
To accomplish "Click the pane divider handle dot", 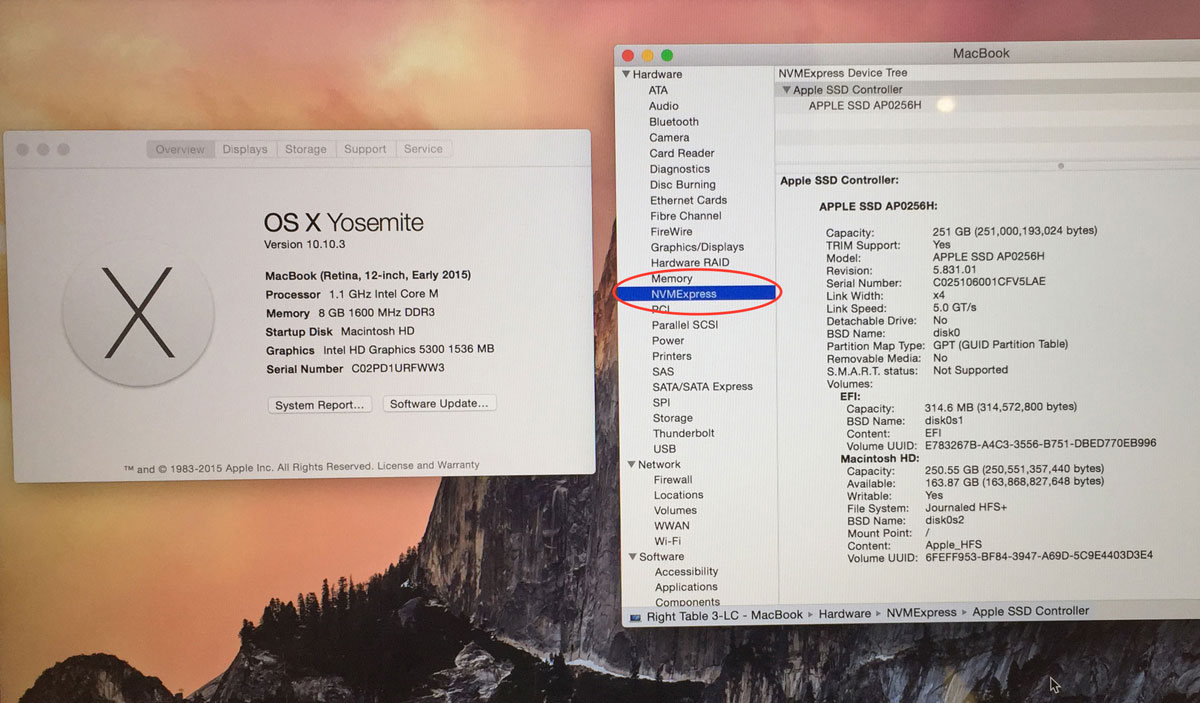I will [1060, 165].
